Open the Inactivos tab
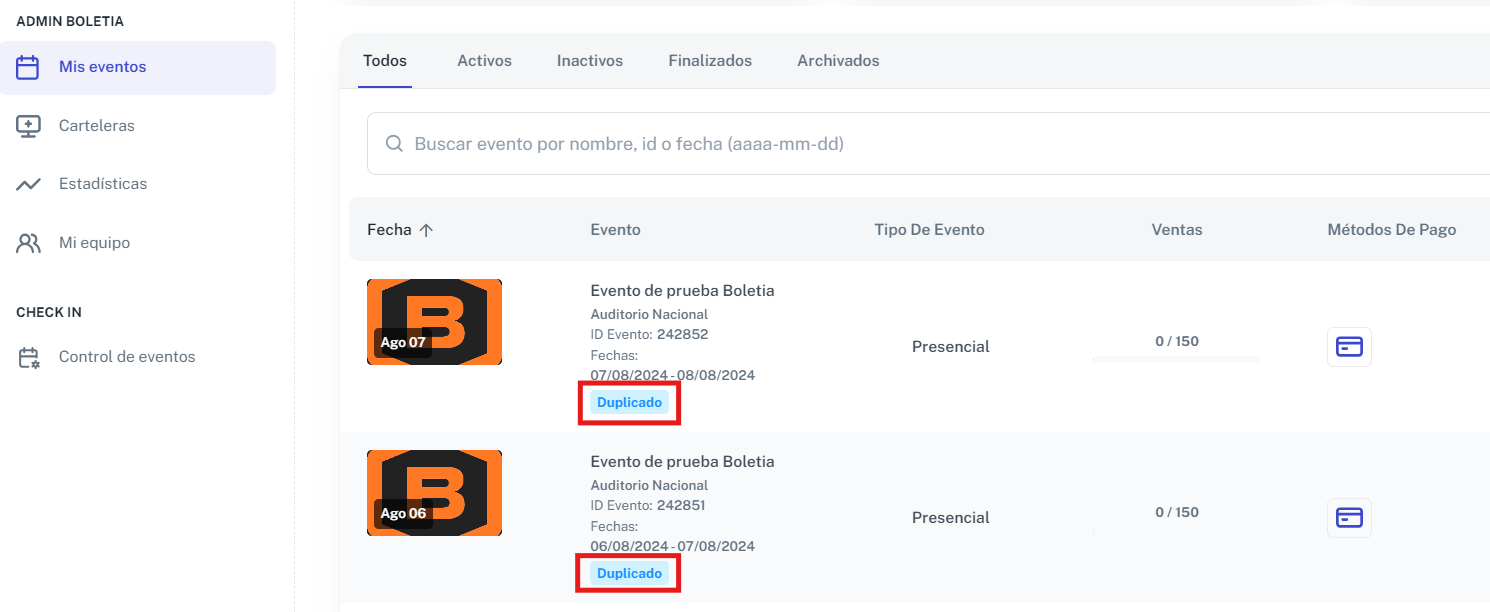Viewport: 1490px width, 612px height. [x=590, y=61]
